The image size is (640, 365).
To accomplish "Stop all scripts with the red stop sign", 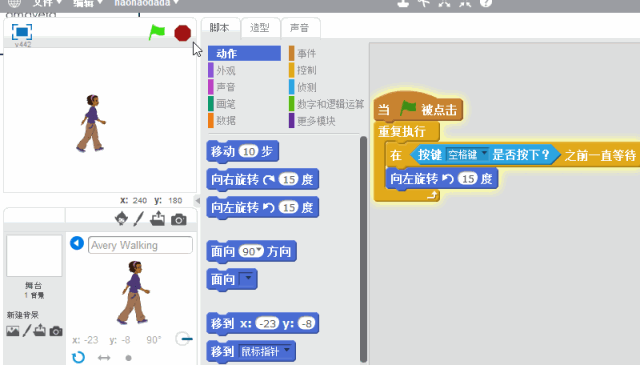I will pos(182,33).
